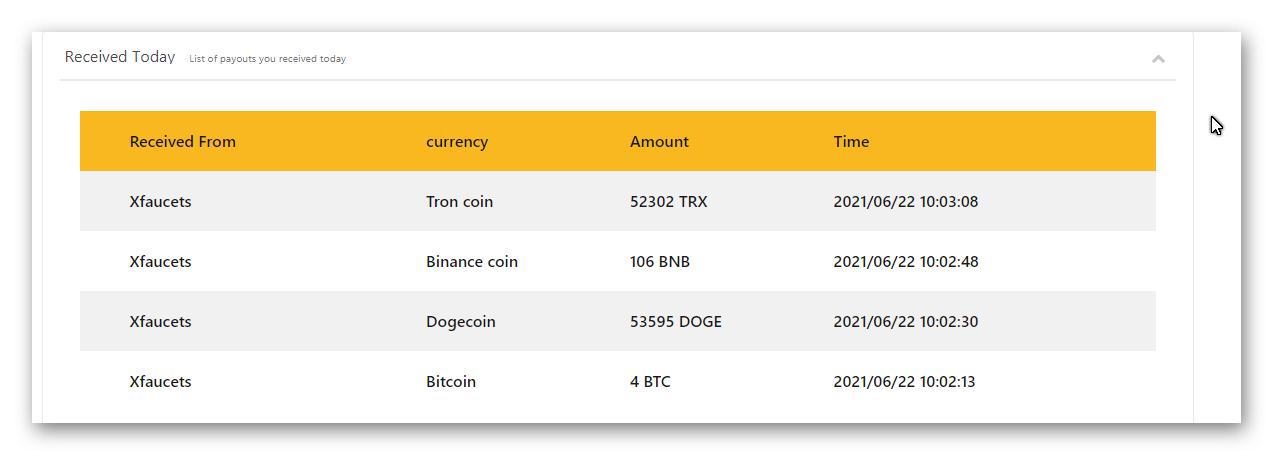Select the Tron coin currency cell
Viewport: 1273px width, 455px height.
459,202
